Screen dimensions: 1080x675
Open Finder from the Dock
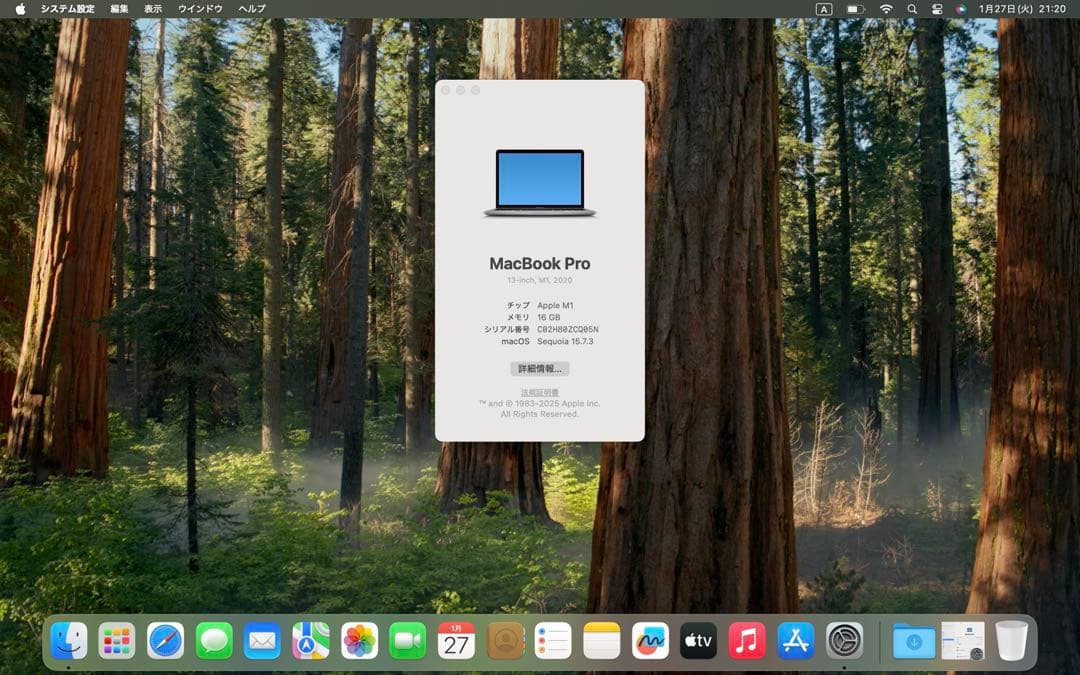tap(70, 640)
